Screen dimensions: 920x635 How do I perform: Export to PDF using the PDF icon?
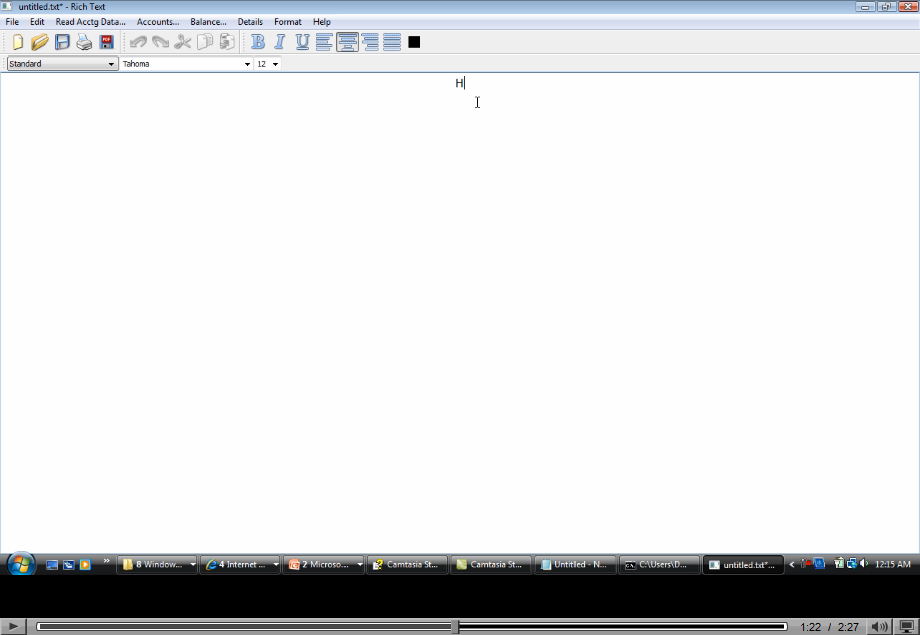click(x=106, y=42)
